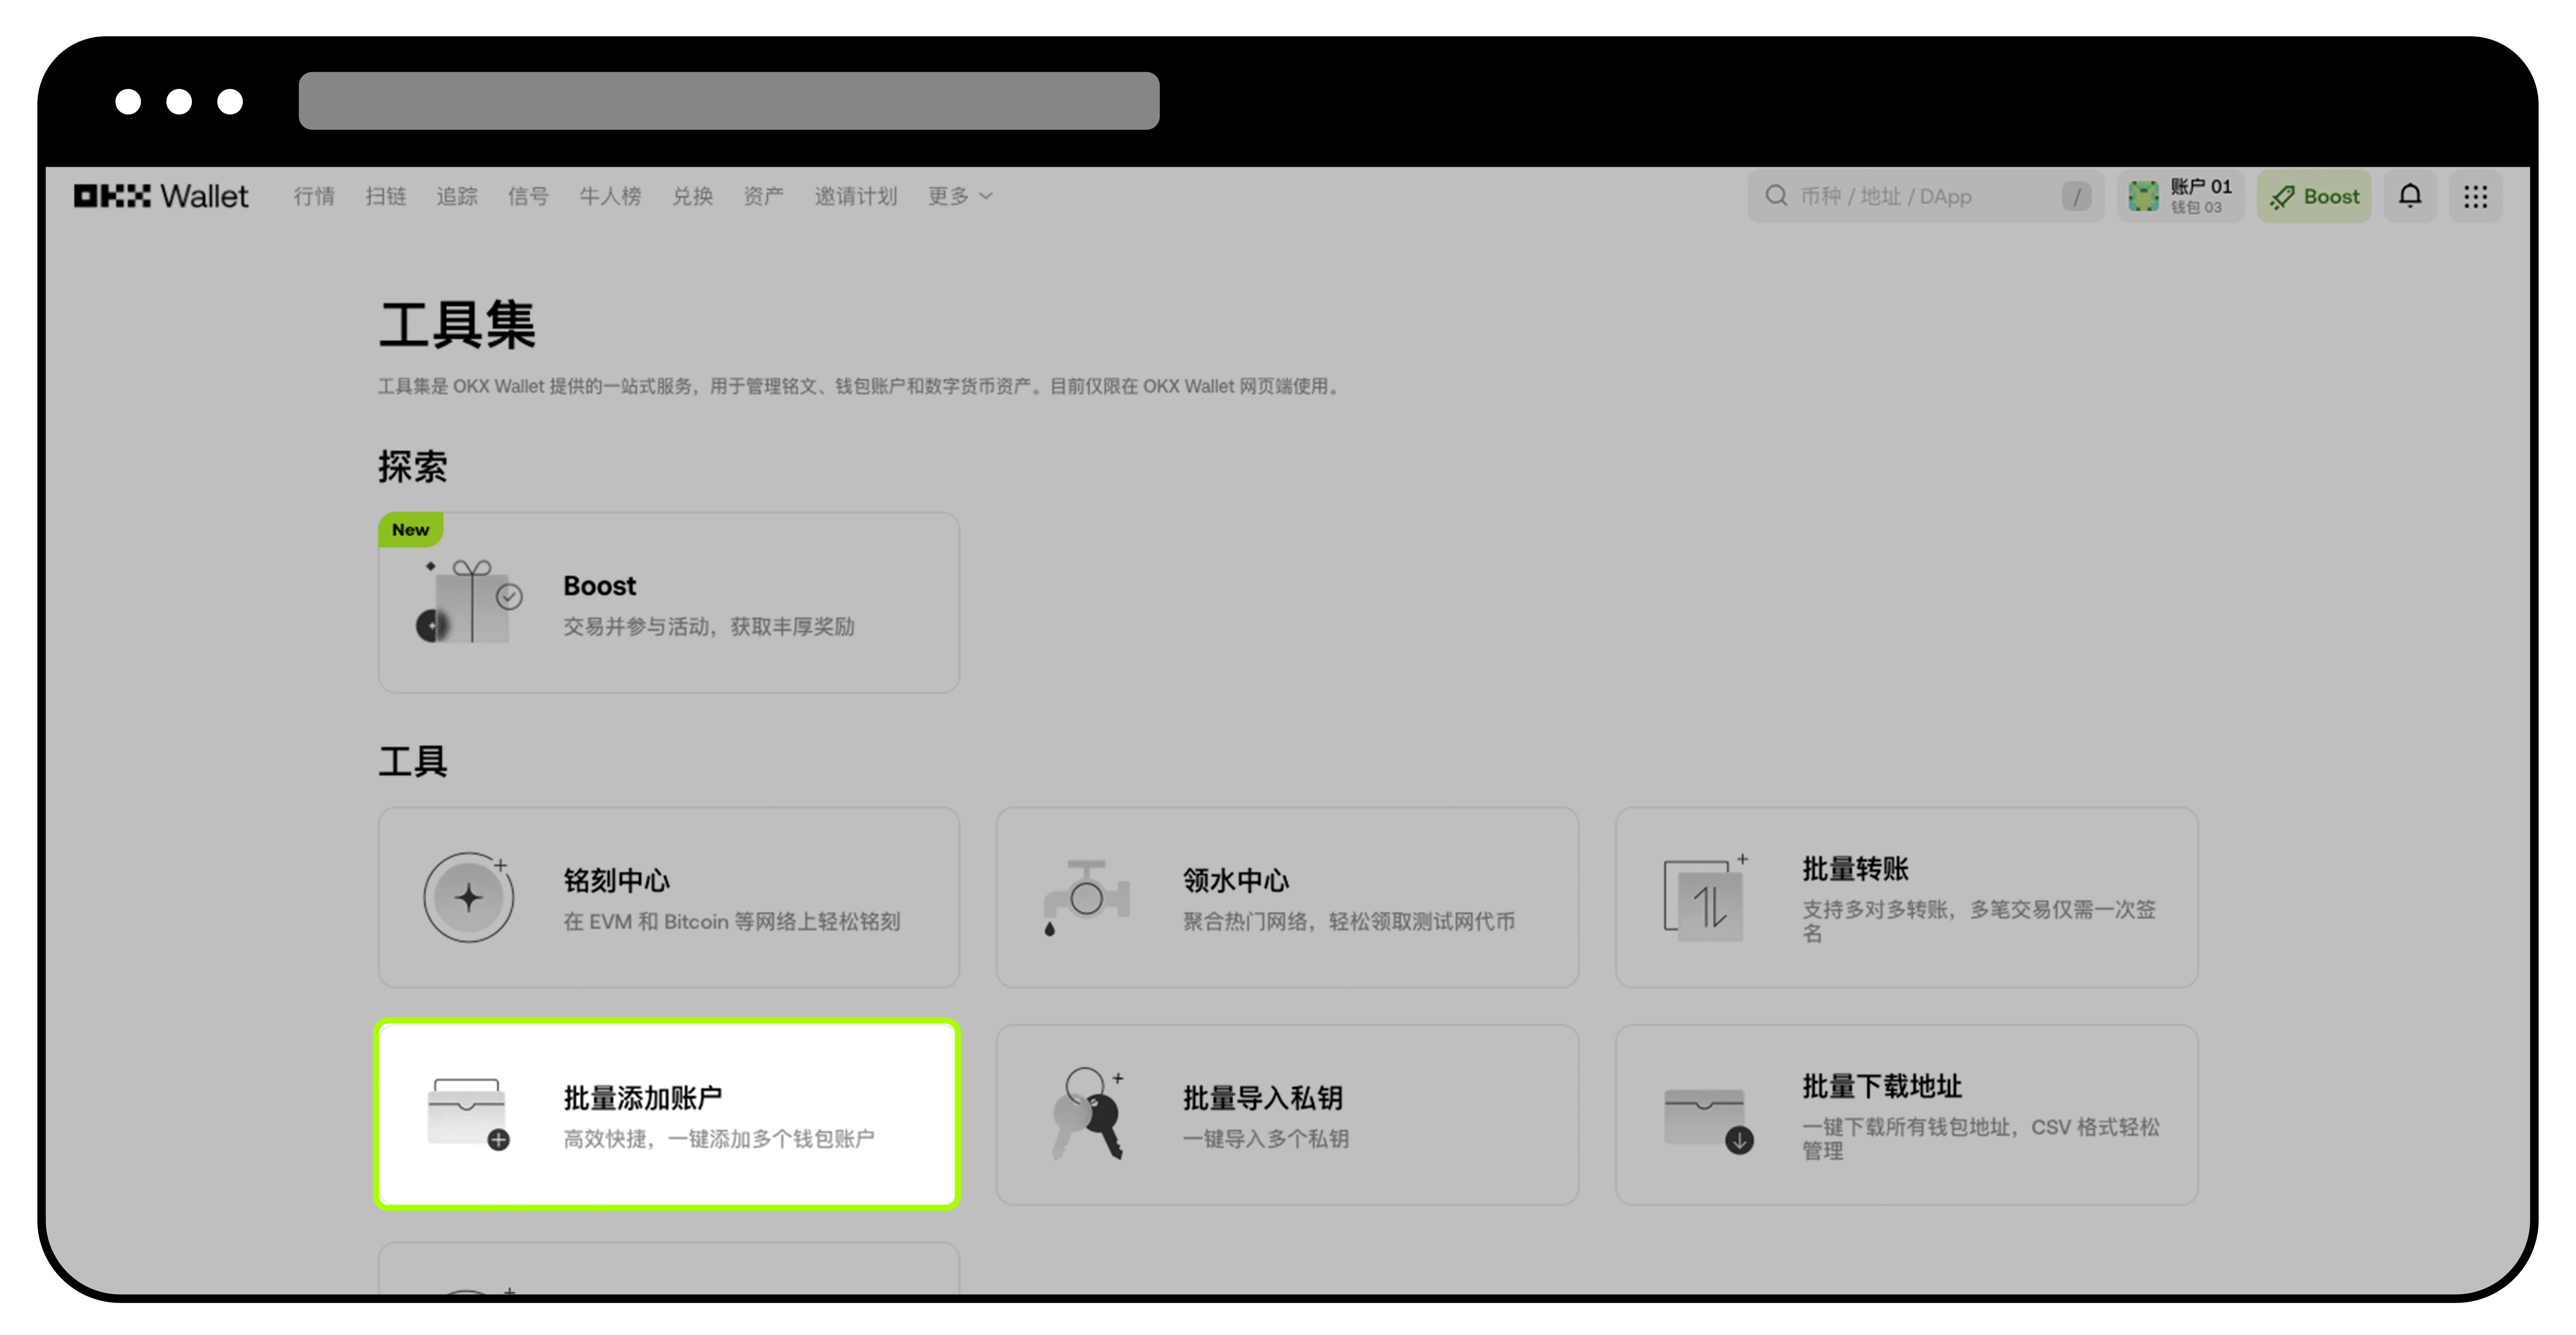This screenshot has height=1335, width=2576.
Task: Select the 兑换 navigation item
Action: point(692,196)
